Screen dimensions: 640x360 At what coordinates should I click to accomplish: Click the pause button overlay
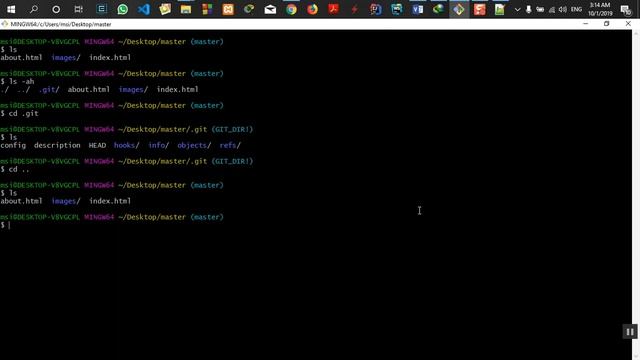pos(630,332)
